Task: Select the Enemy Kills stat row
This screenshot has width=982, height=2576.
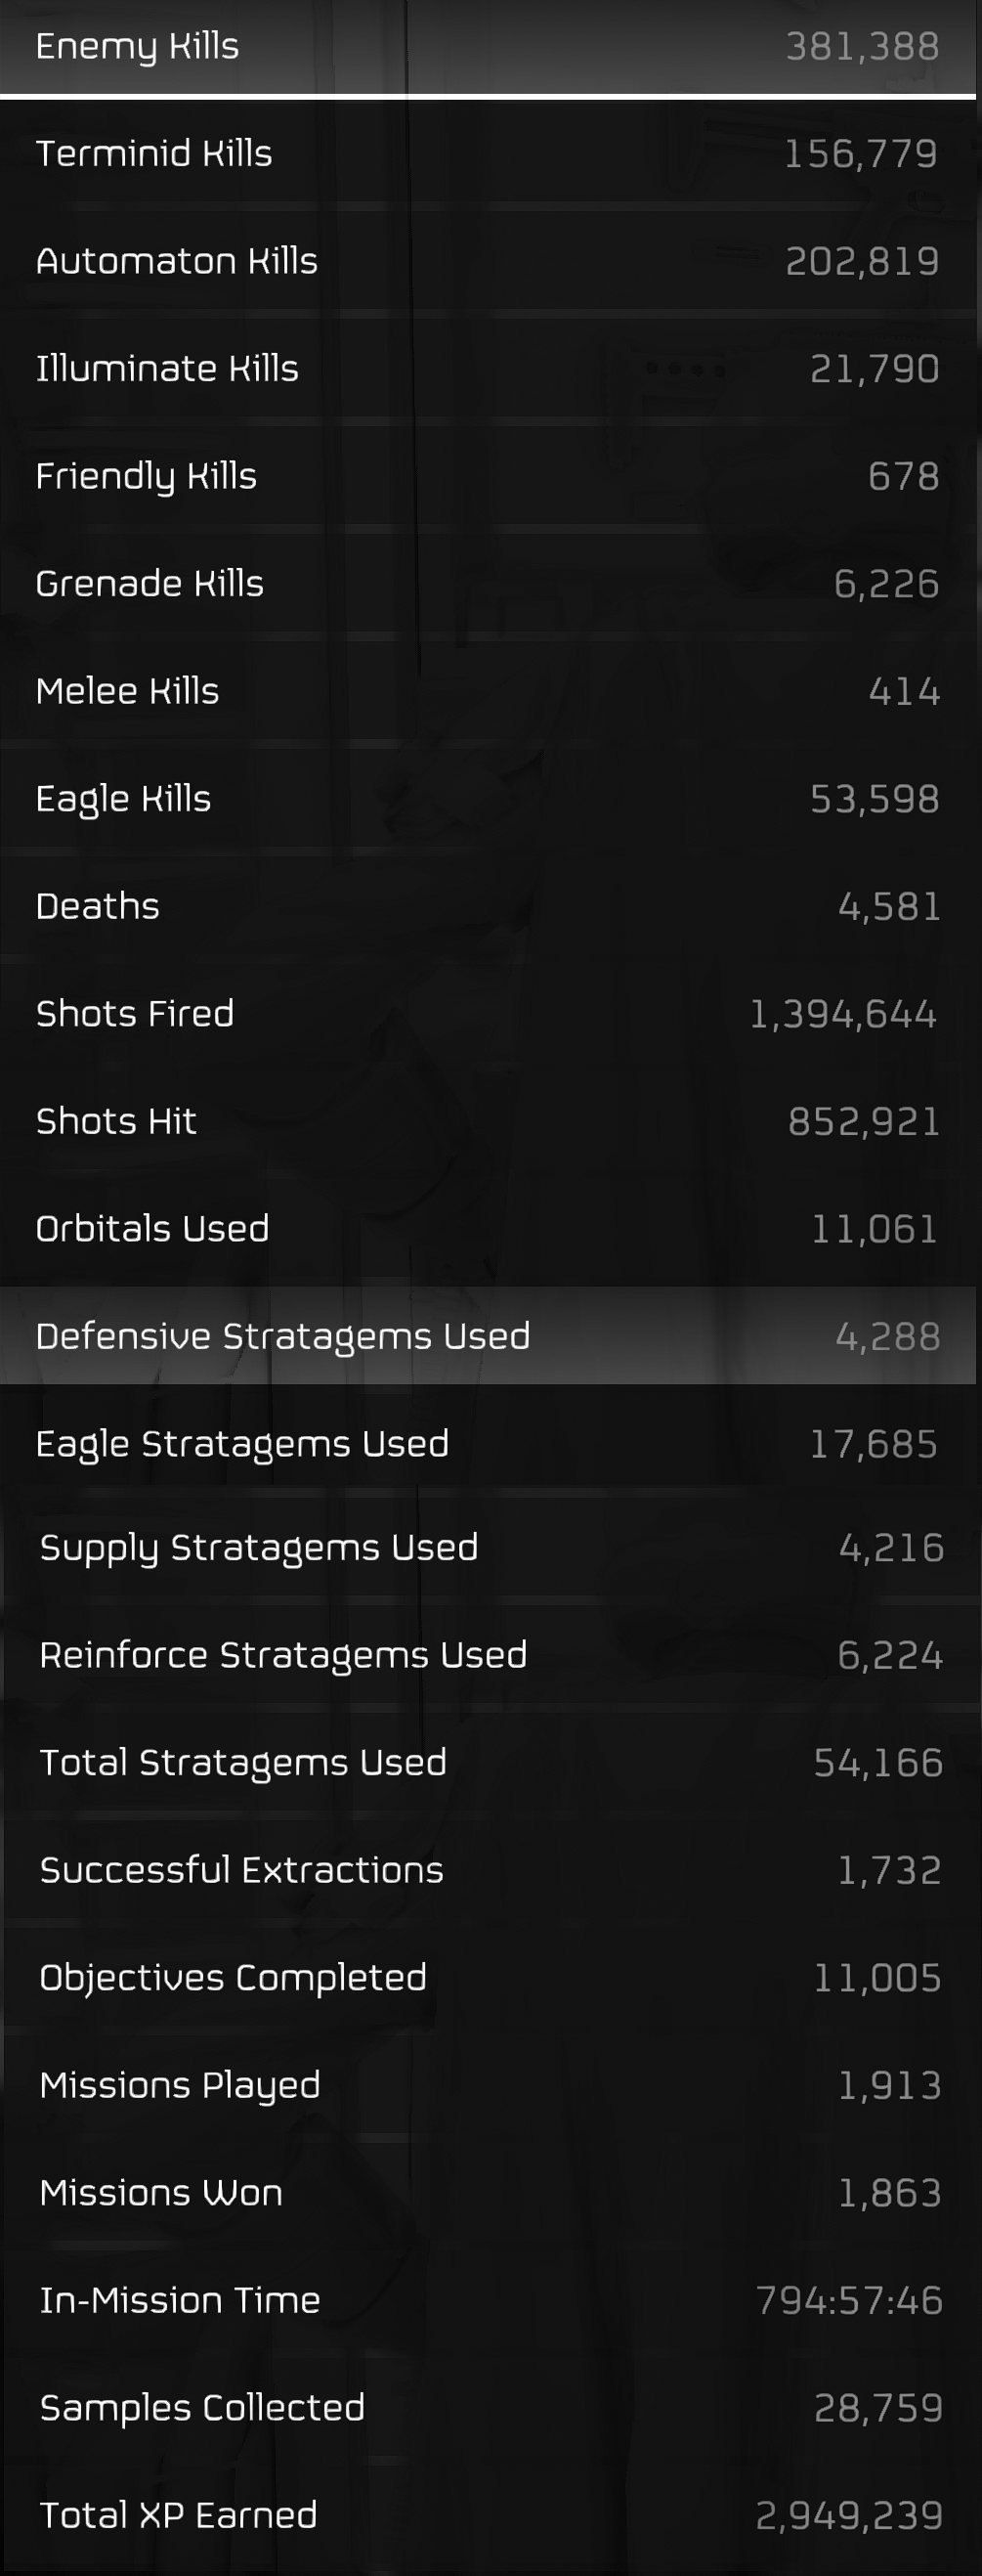Action: pyautogui.click(x=488, y=47)
